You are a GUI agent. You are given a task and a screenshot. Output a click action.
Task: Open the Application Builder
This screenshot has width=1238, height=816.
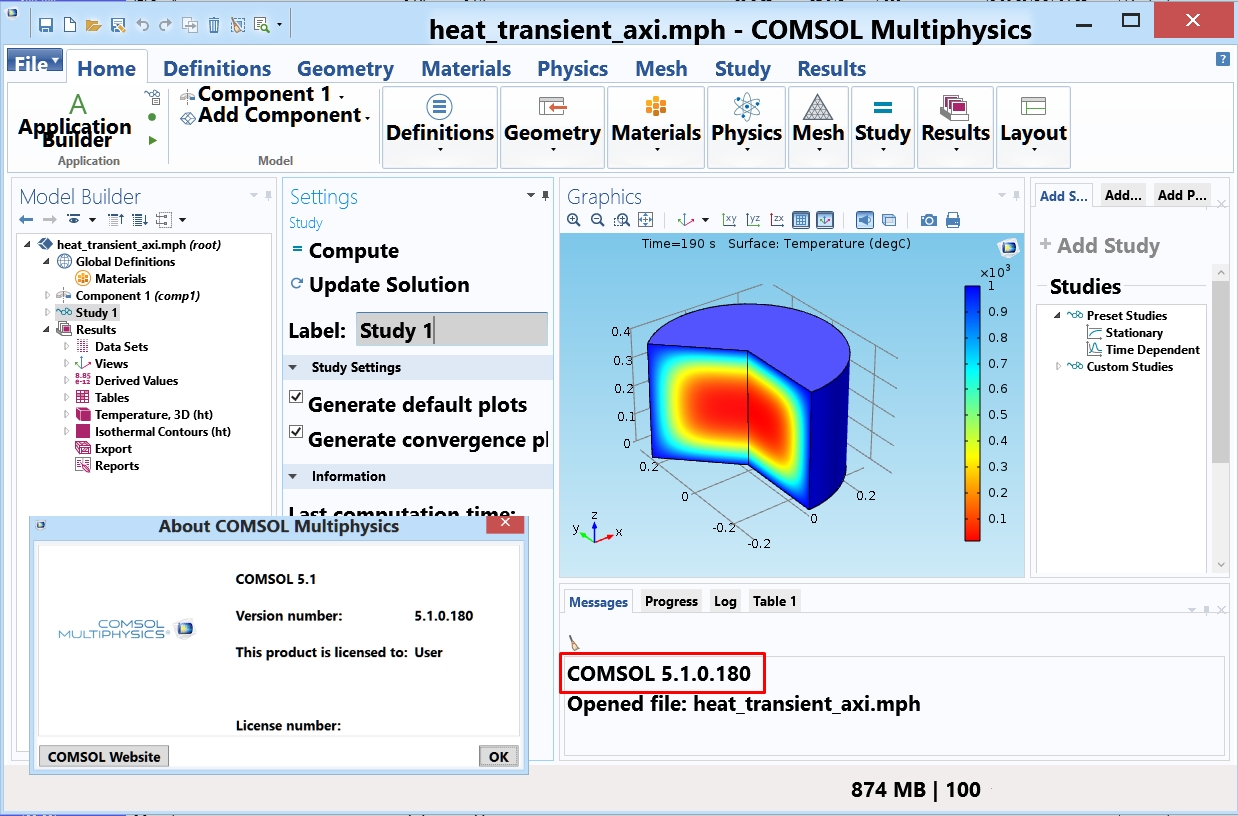(x=75, y=119)
